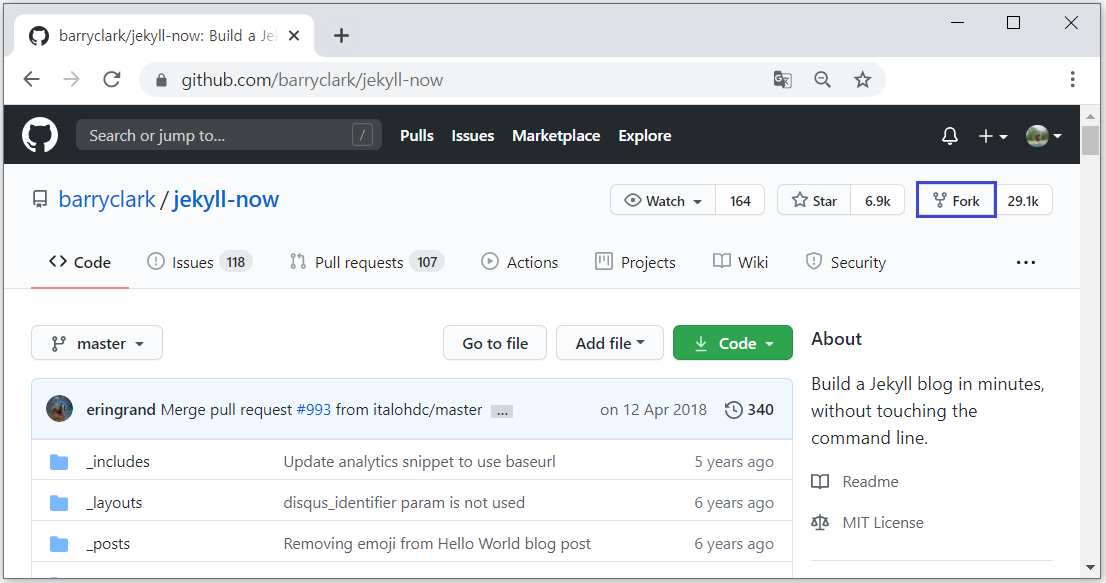
Task: Open the notifications bell
Action: pyautogui.click(x=949, y=135)
